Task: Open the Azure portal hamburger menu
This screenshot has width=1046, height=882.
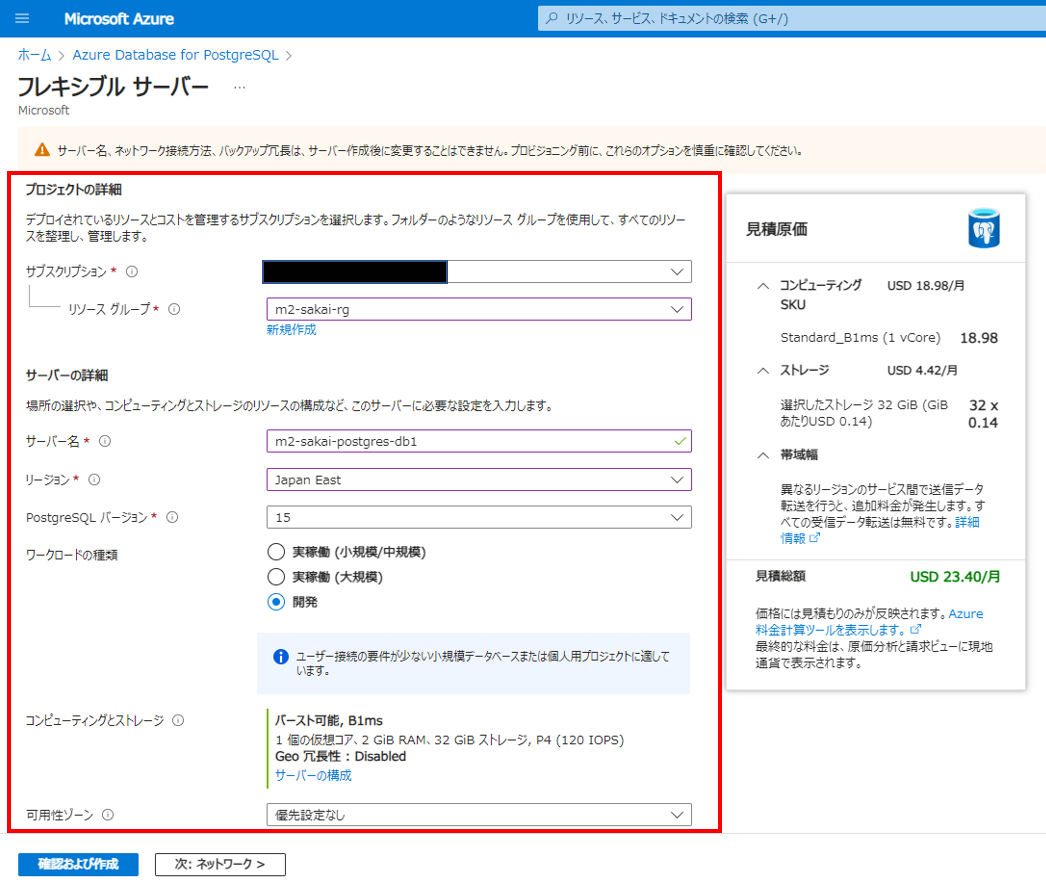Action: pyautogui.click(x=22, y=18)
